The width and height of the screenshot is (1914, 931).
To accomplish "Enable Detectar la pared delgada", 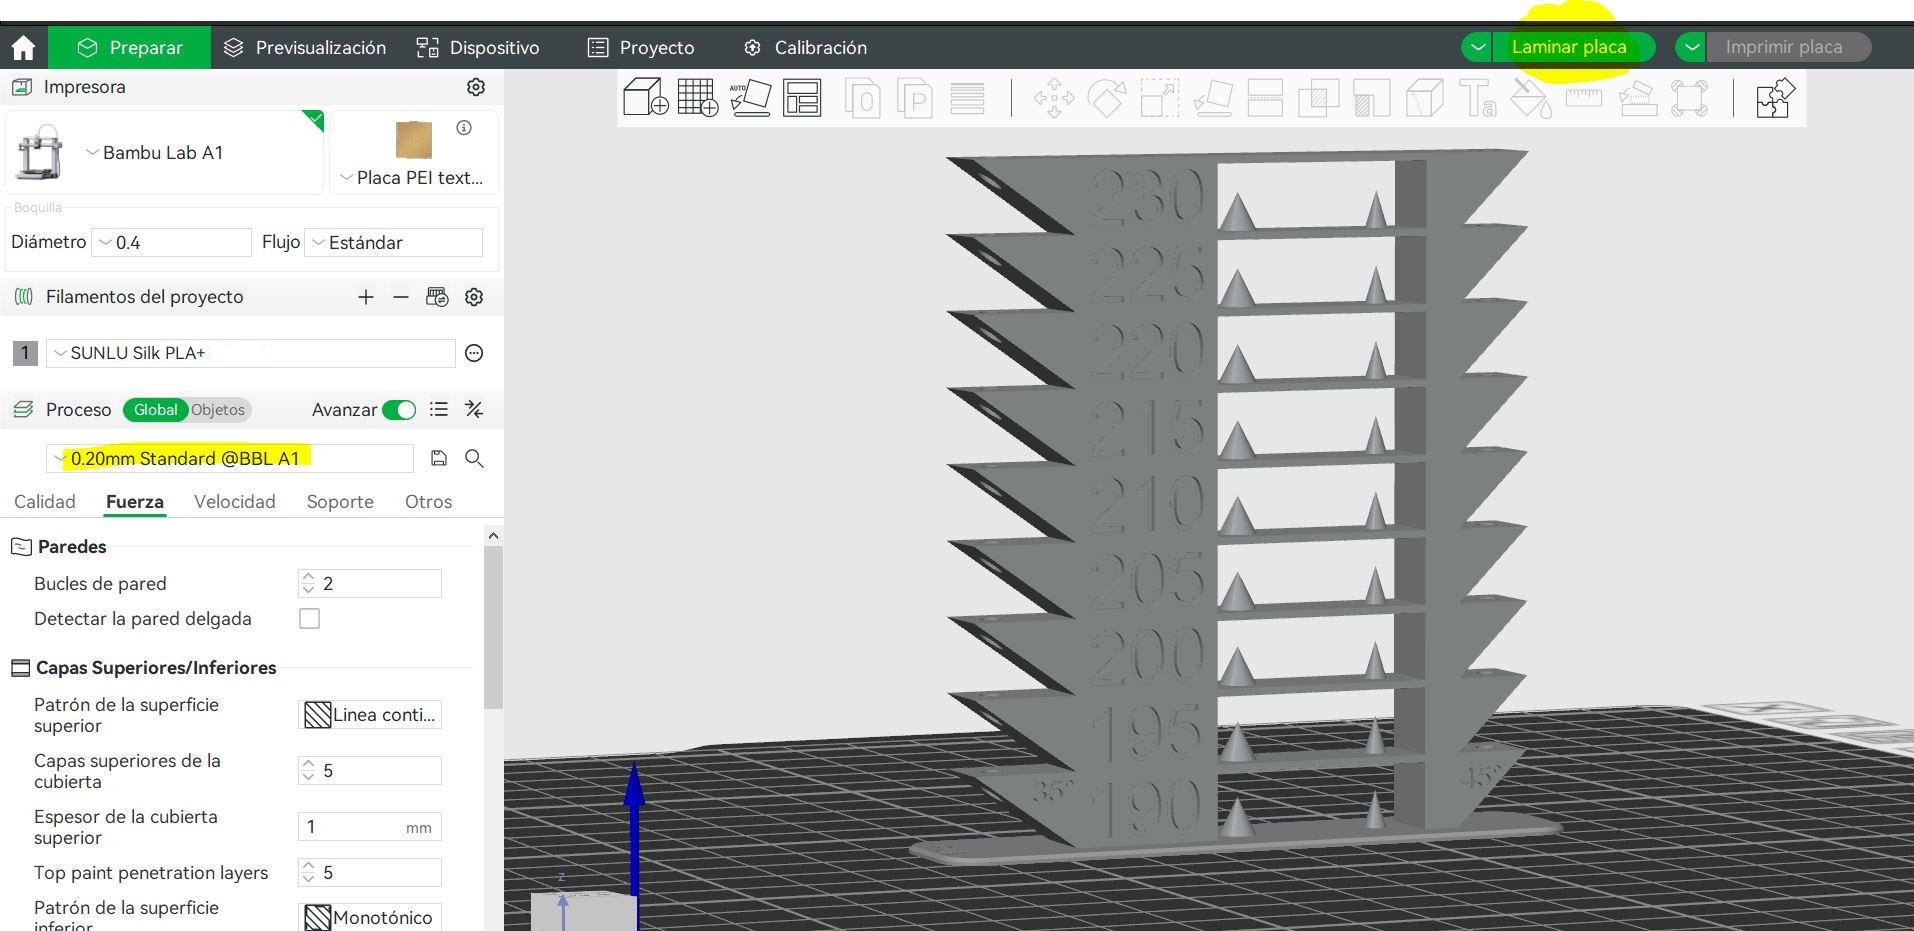I will point(309,618).
